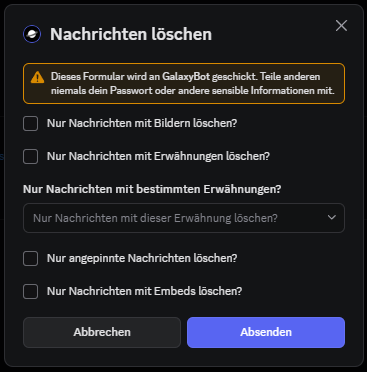The height and width of the screenshot is (372, 367).
Task: Open the 'Nur Nachrichten mit dieser Erwähnung löschen?' select
Action: [x=184, y=218]
